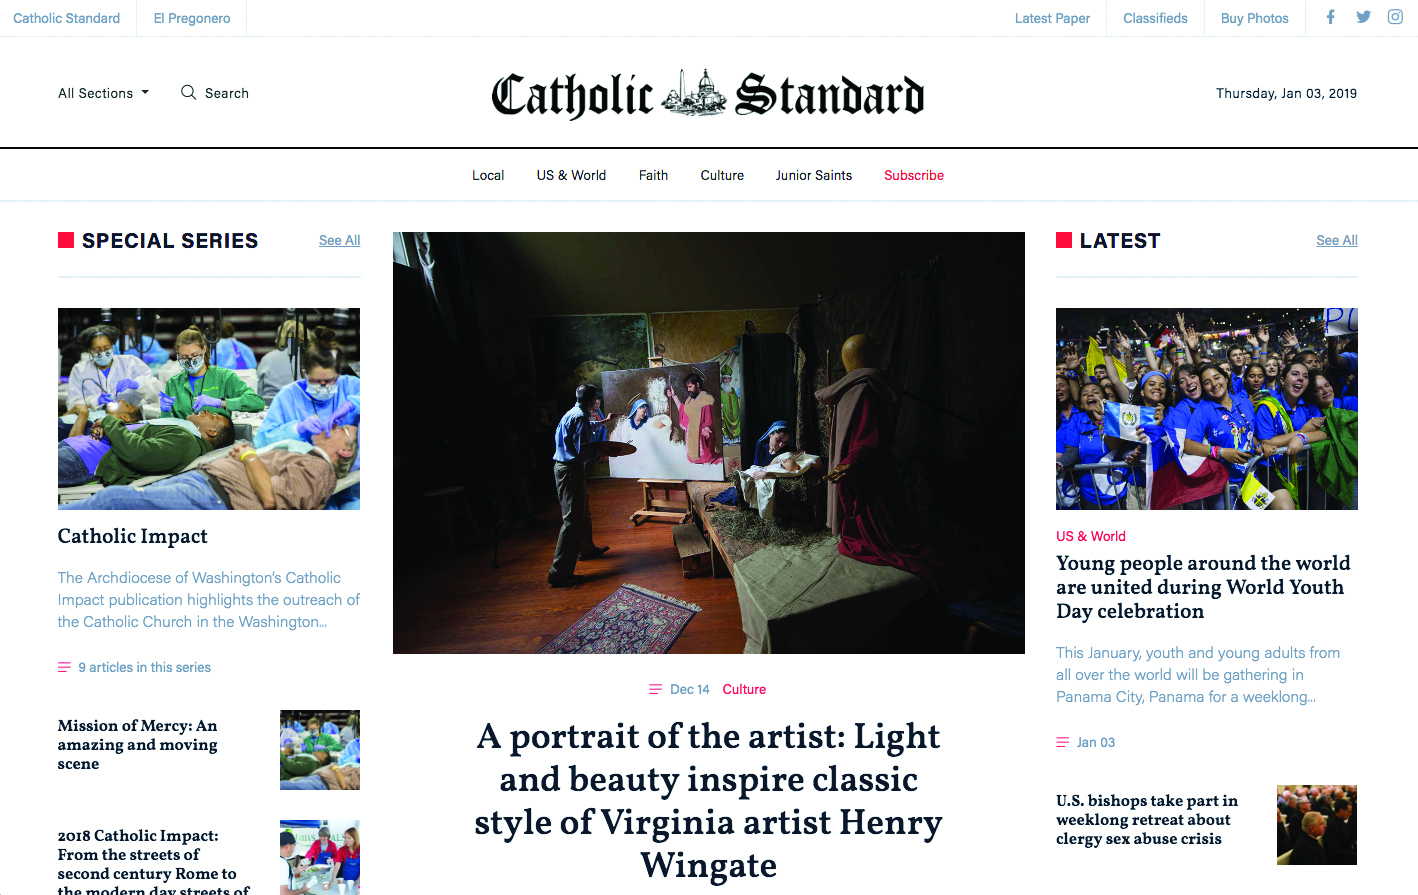This screenshot has height=895, width=1418.
Task: Click See All beside Latest heading
Action: (1337, 240)
